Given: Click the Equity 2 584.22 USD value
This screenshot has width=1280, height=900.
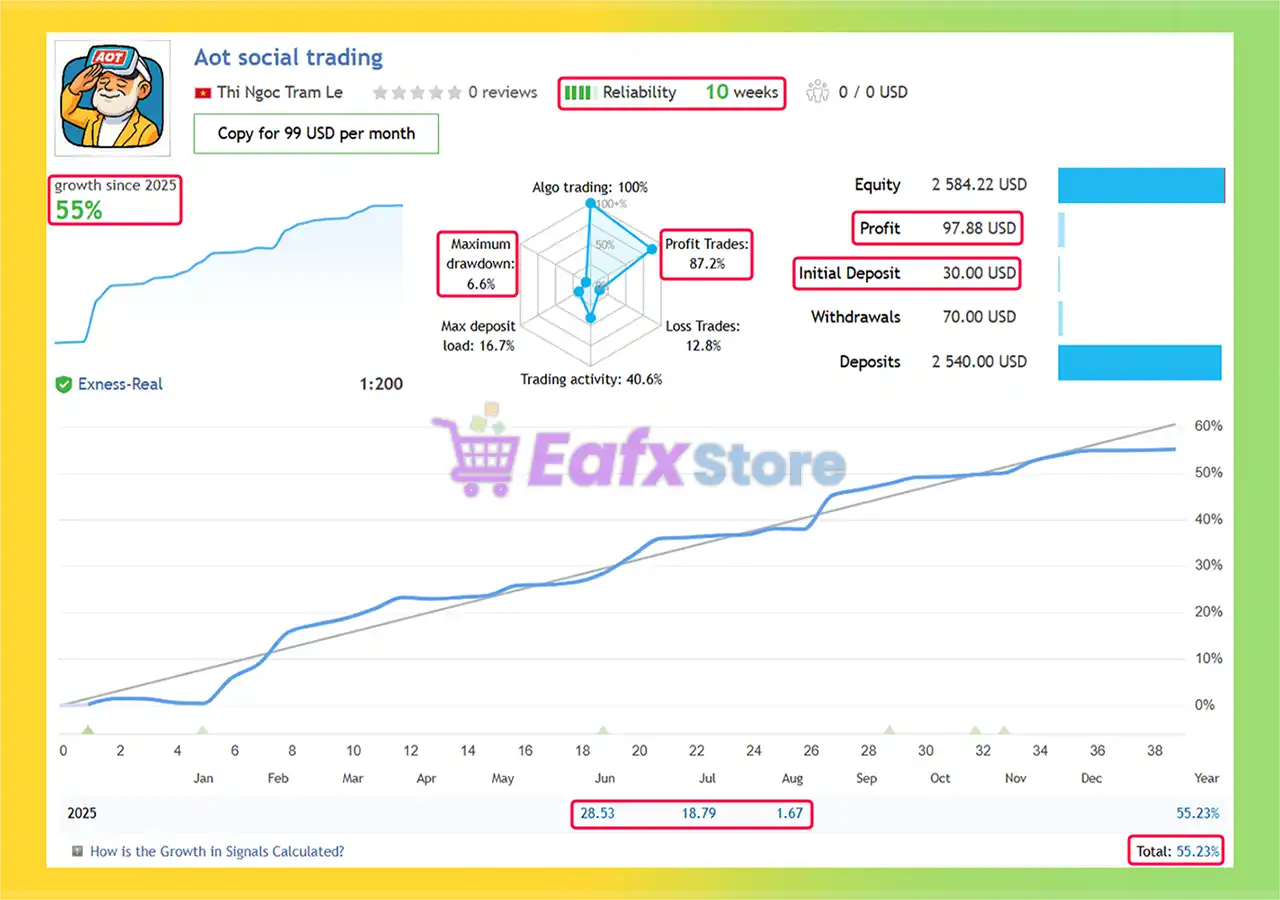Looking at the screenshot, I should [979, 185].
